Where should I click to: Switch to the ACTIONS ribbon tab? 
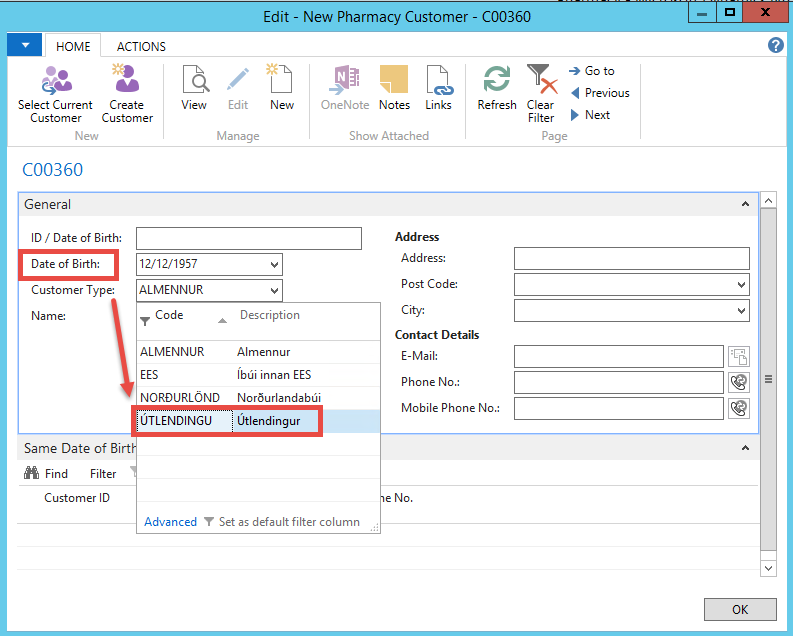point(141,47)
